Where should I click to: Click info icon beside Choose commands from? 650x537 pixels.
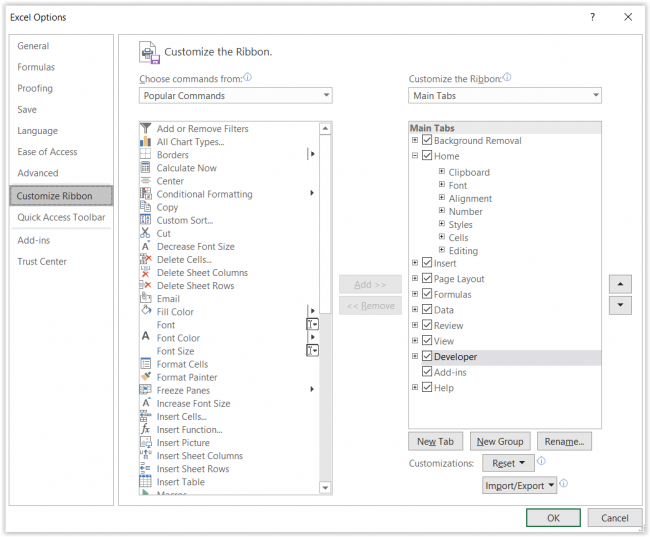coord(247,77)
